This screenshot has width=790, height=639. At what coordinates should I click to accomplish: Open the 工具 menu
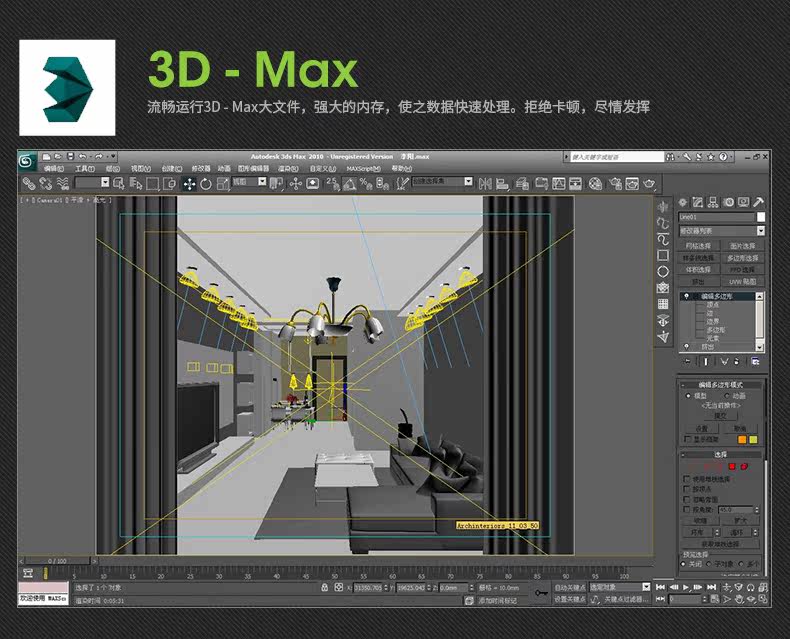[x=85, y=169]
